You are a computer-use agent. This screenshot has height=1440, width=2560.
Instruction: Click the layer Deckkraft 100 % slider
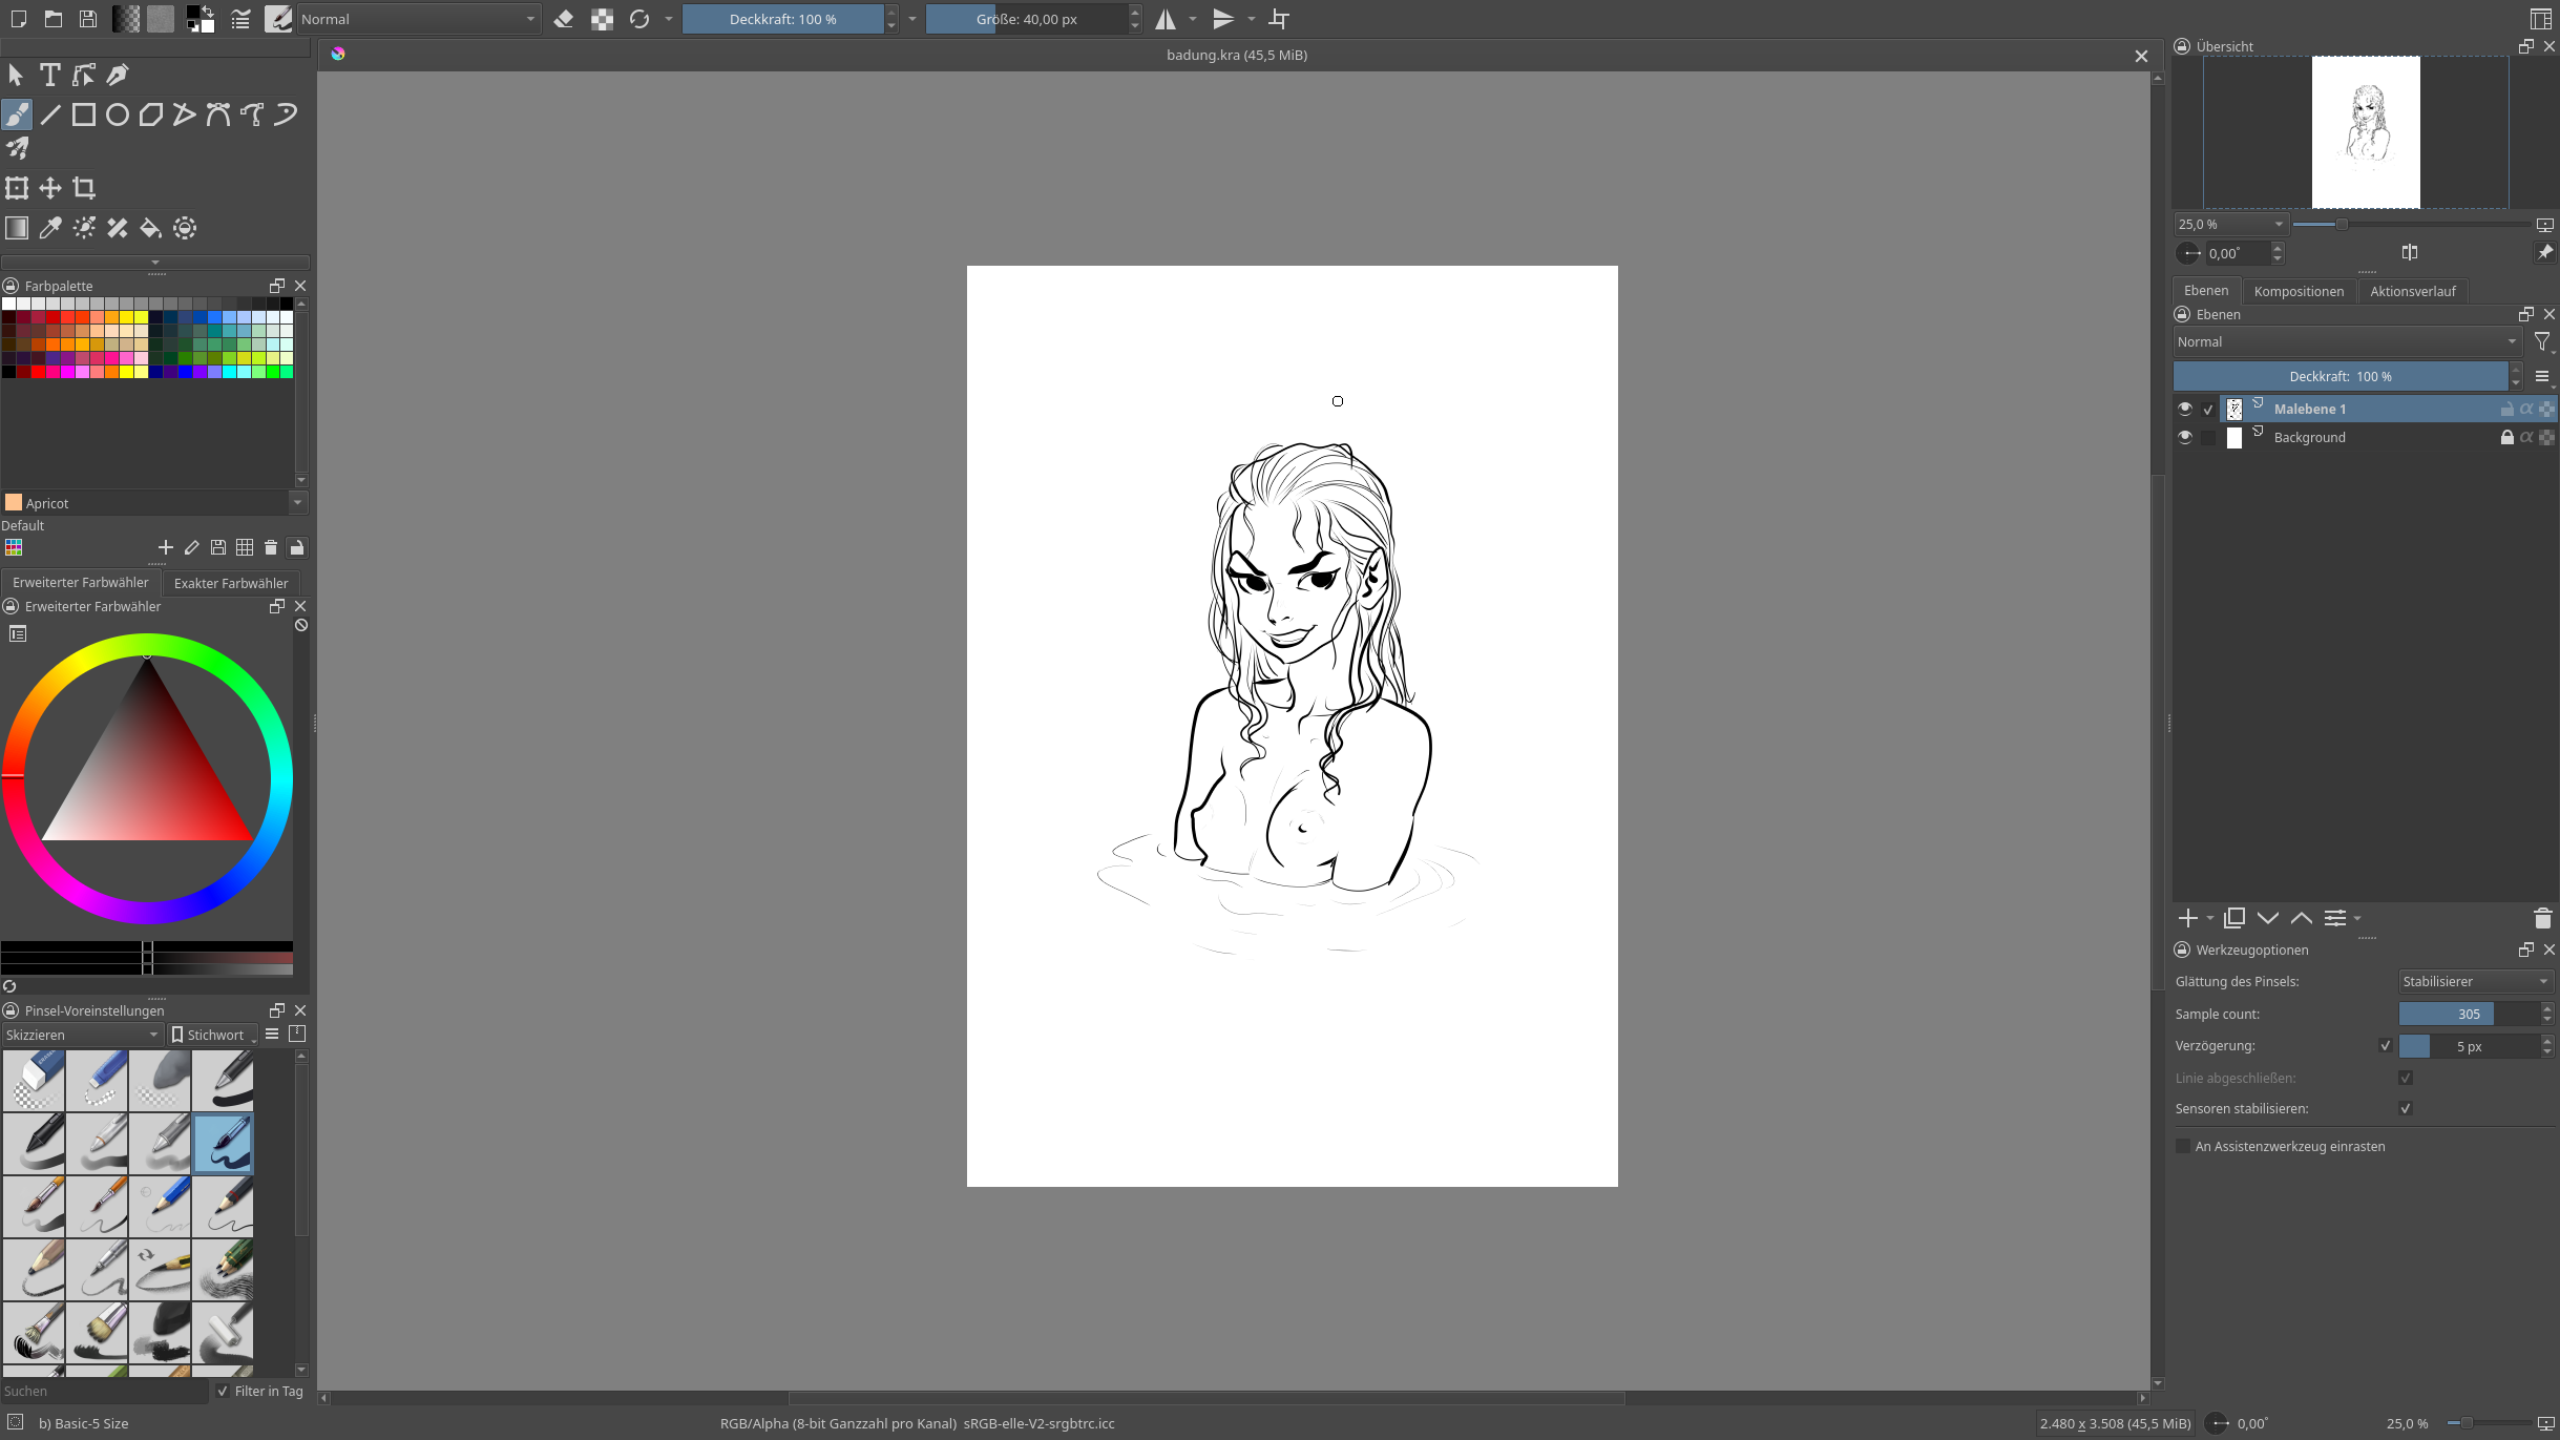coord(2340,376)
